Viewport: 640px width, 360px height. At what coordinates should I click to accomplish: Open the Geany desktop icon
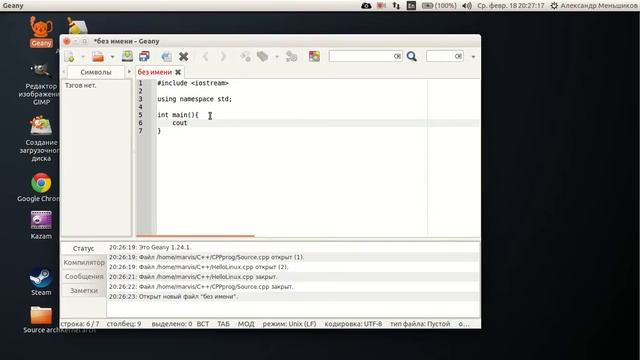pyautogui.click(x=41, y=32)
